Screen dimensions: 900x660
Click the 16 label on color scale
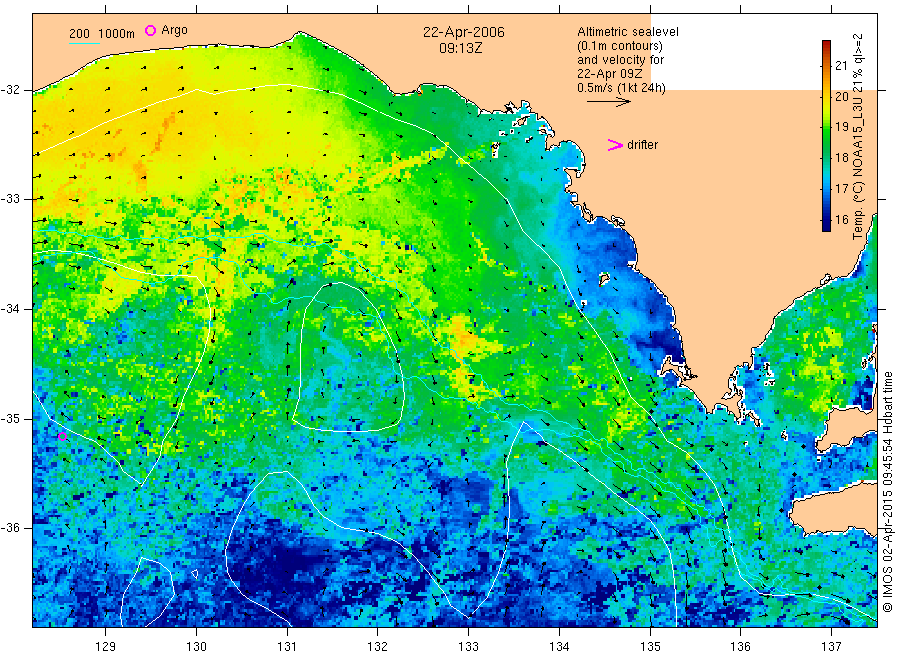point(841,219)
